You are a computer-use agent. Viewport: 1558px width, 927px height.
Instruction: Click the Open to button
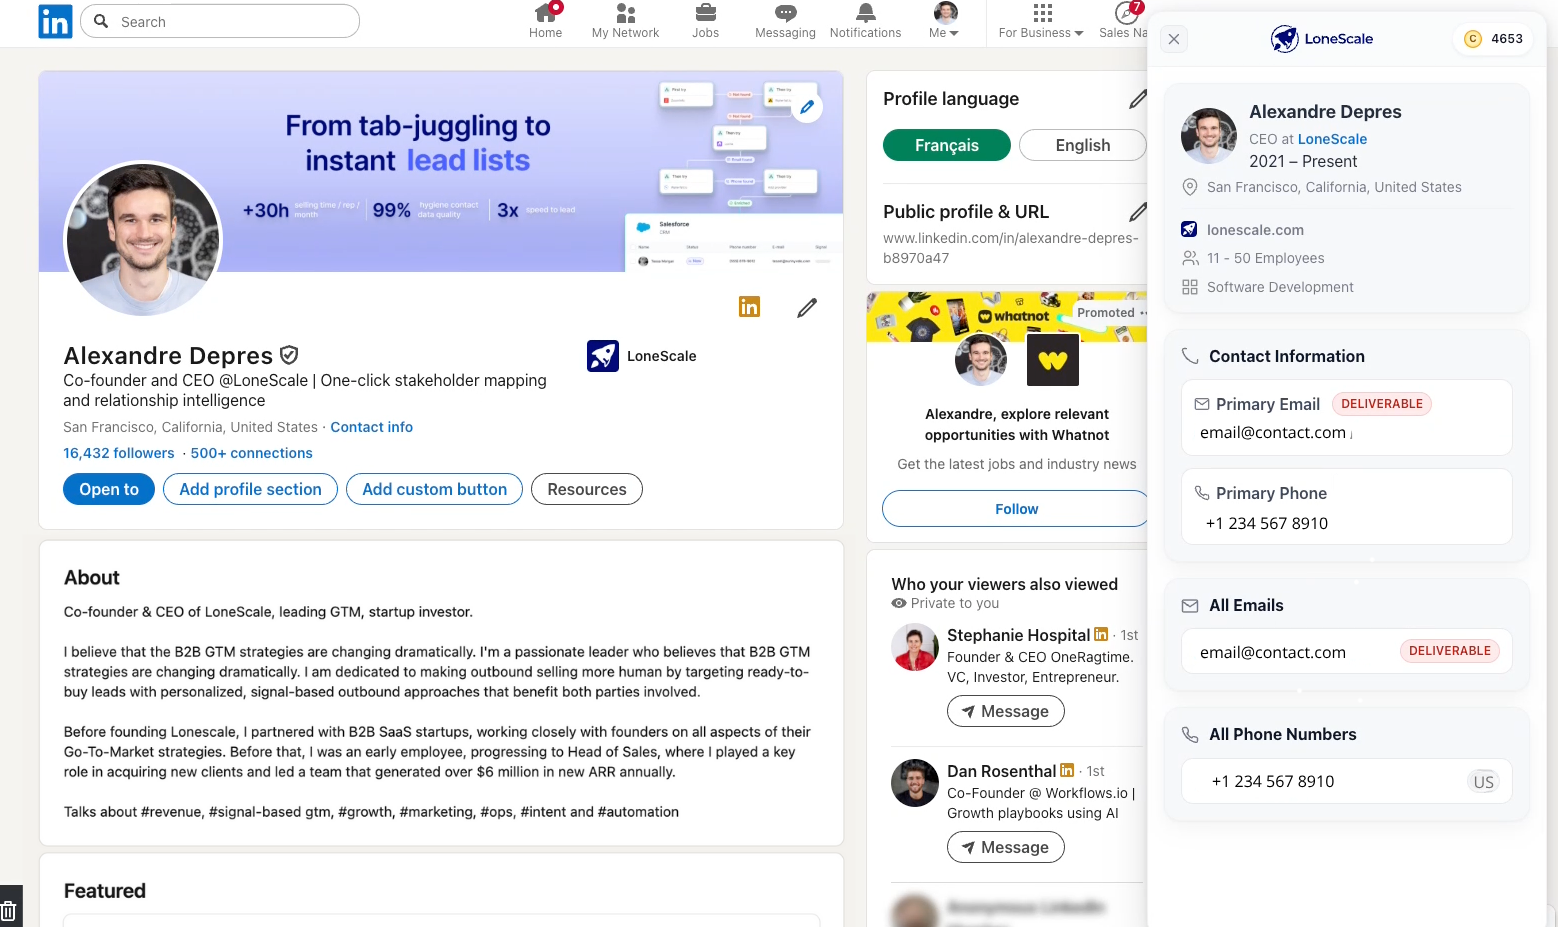click(109, 489)
